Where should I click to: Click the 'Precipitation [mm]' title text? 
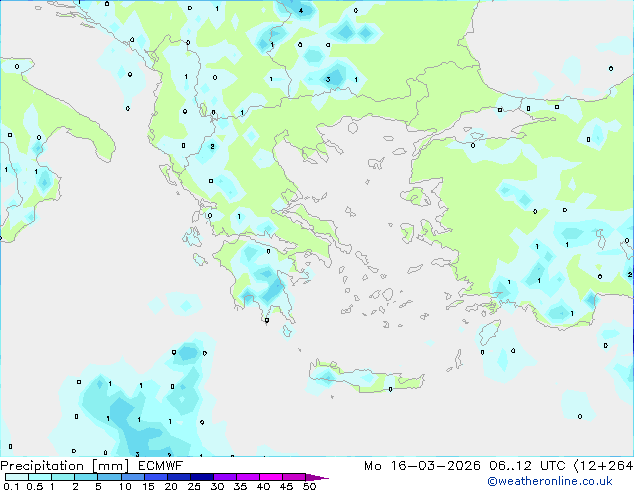[64, 466]
